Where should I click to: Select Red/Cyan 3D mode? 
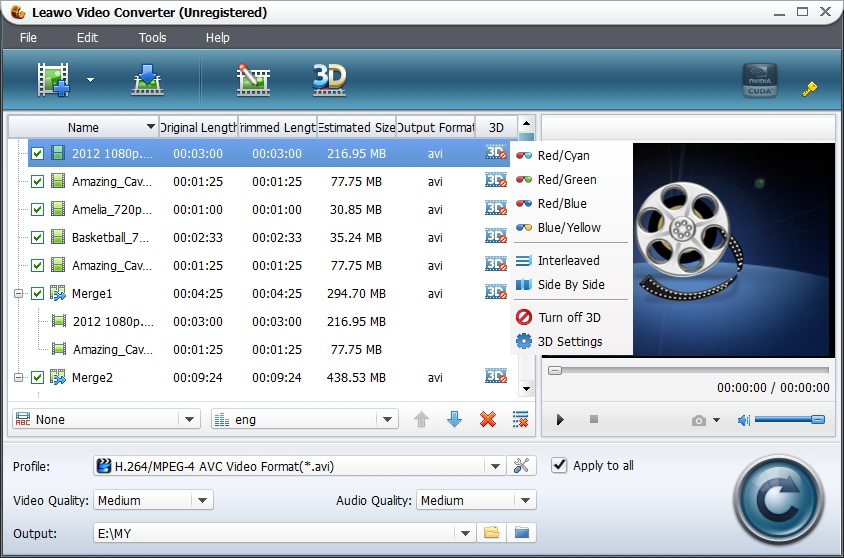click(x=563, y=156)
